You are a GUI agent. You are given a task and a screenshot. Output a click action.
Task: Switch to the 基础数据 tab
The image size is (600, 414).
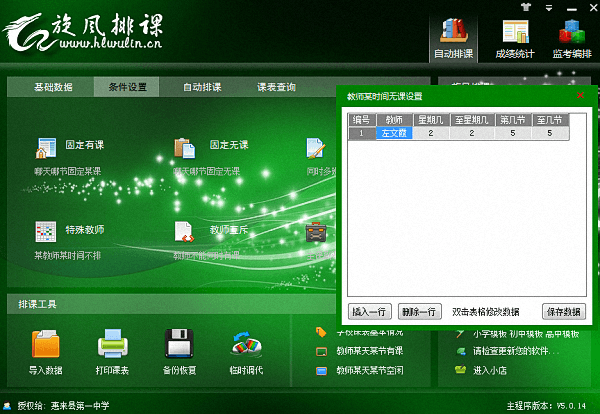point(53,87)
